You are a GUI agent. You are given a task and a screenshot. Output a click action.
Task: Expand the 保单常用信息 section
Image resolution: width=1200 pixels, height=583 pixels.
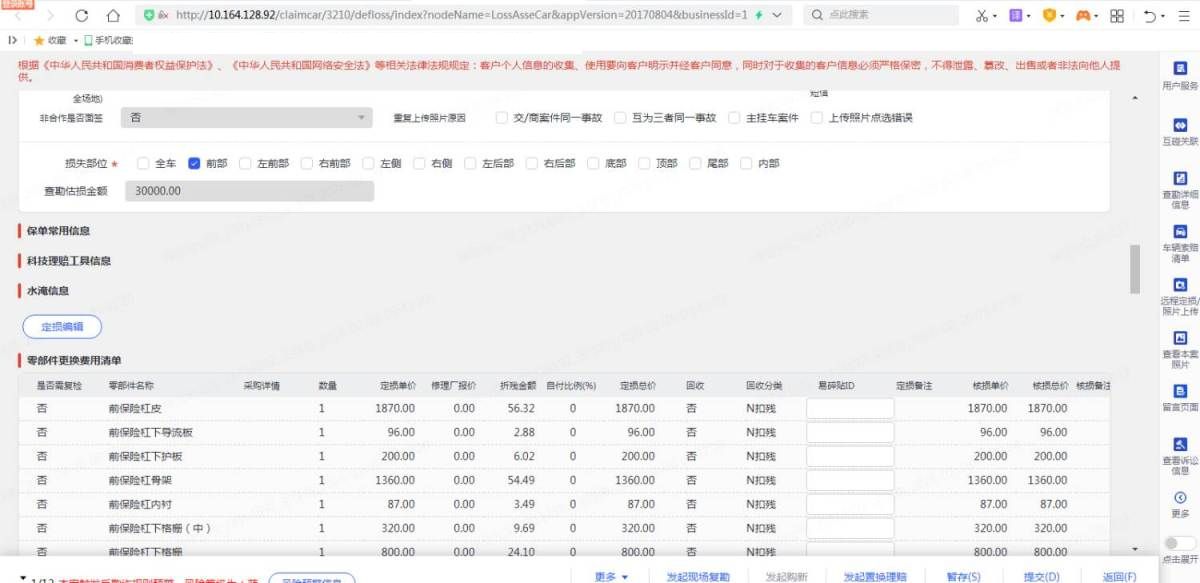tap(58, 231)
